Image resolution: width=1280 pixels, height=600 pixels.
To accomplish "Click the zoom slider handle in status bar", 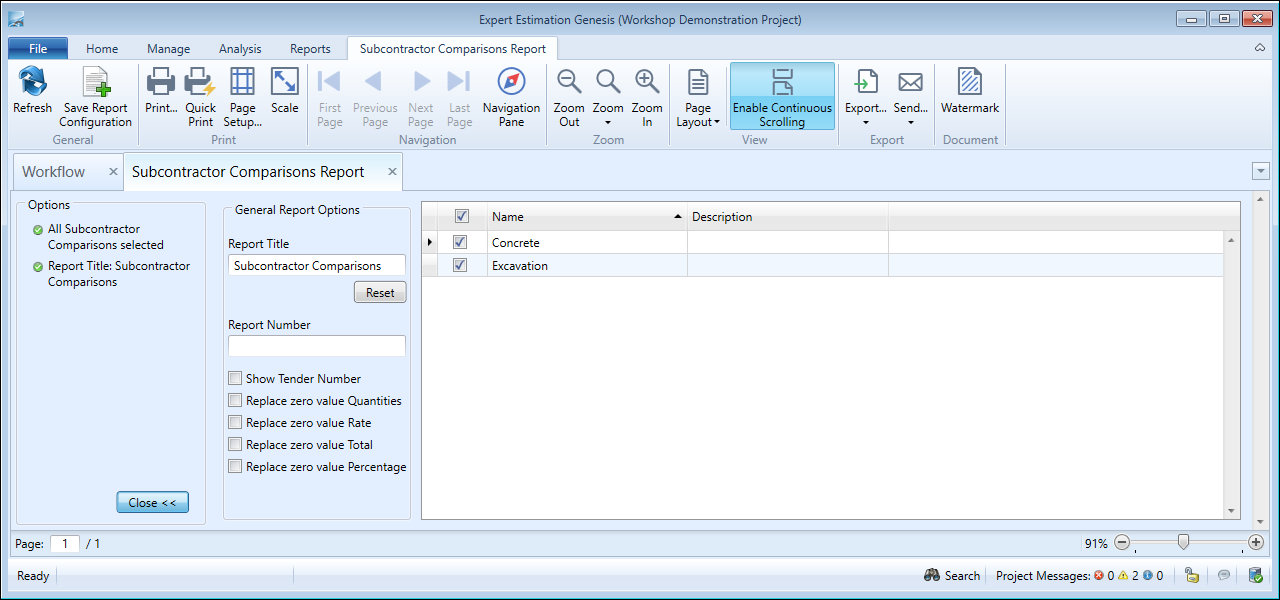I will (1183, 543).
